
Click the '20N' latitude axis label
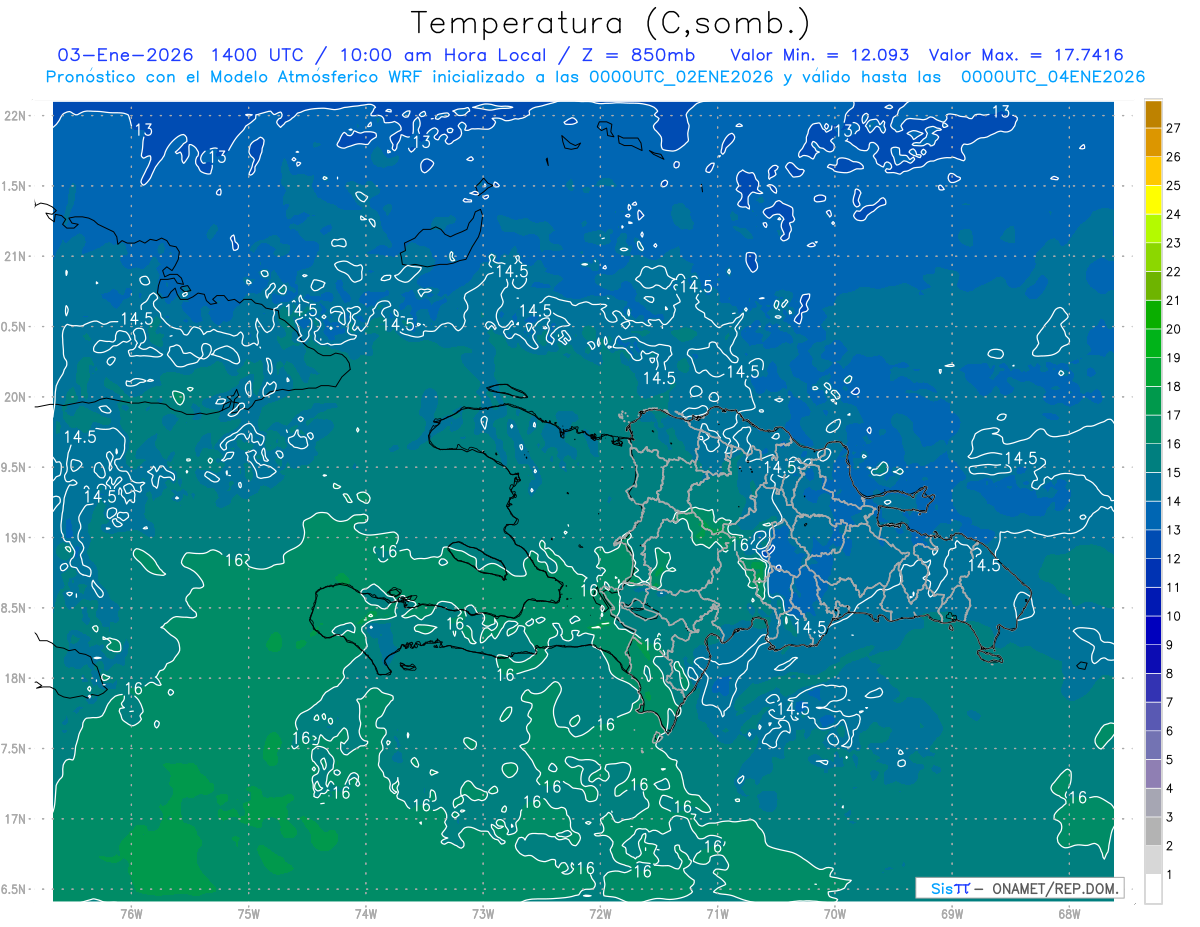click(17, 397)
